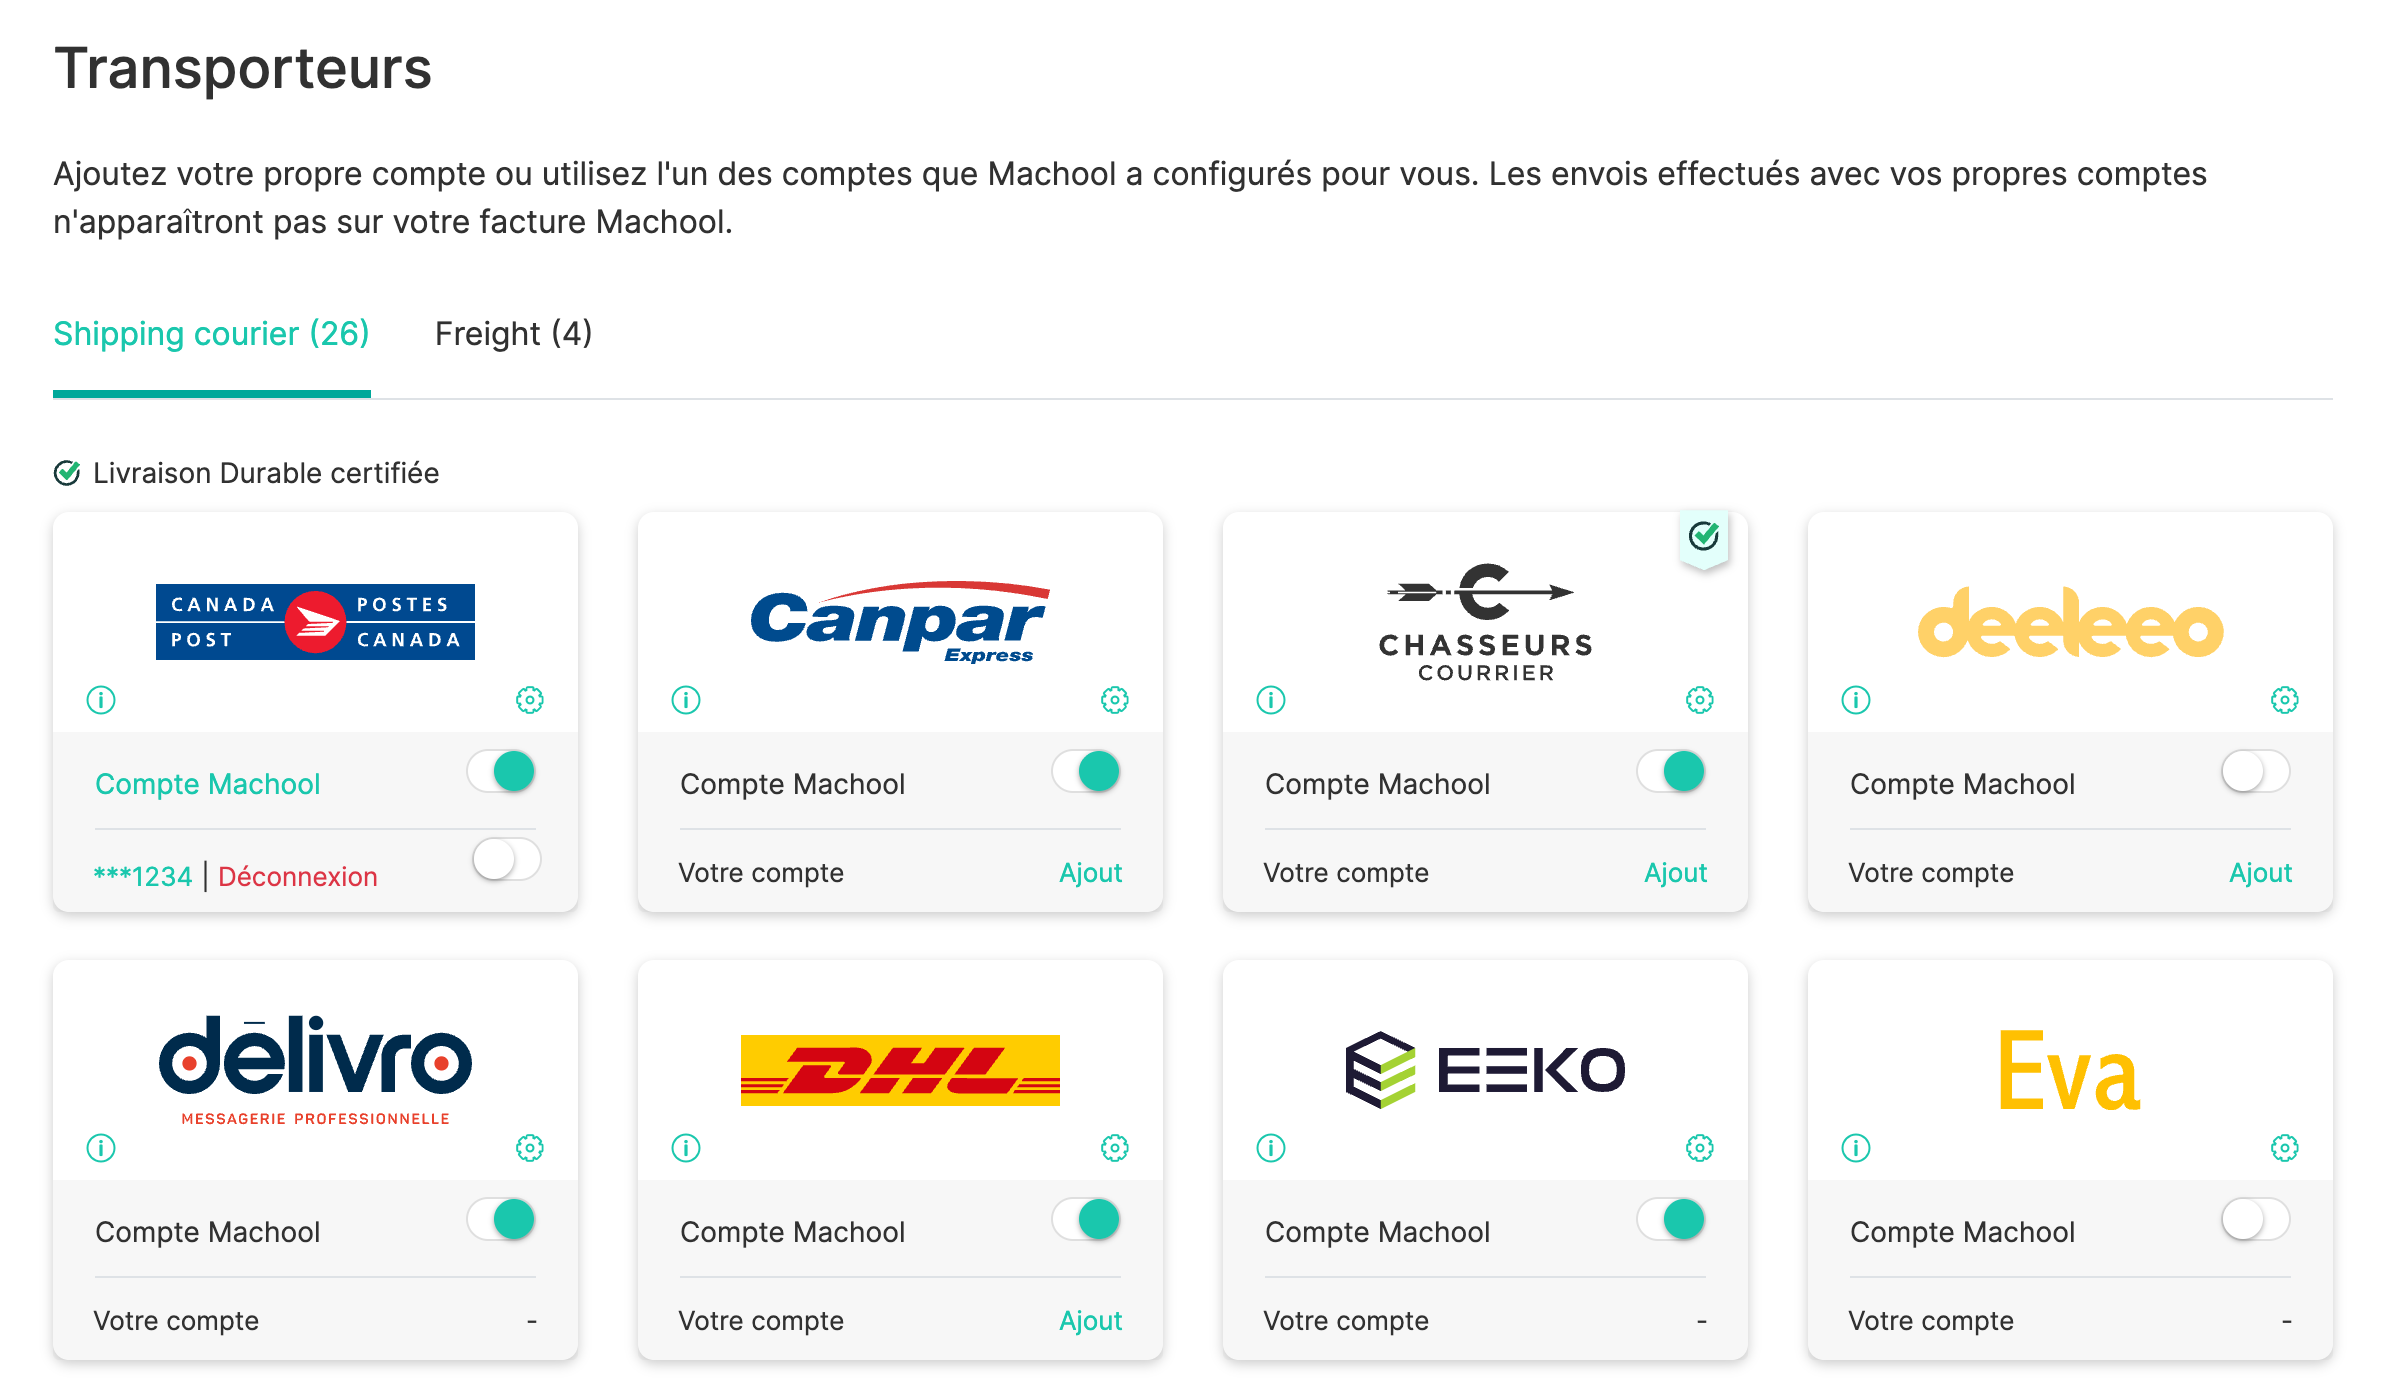Select the Shipping courier (26) tab
The width and height of the screenshot is (2386, 1398).
211,334
